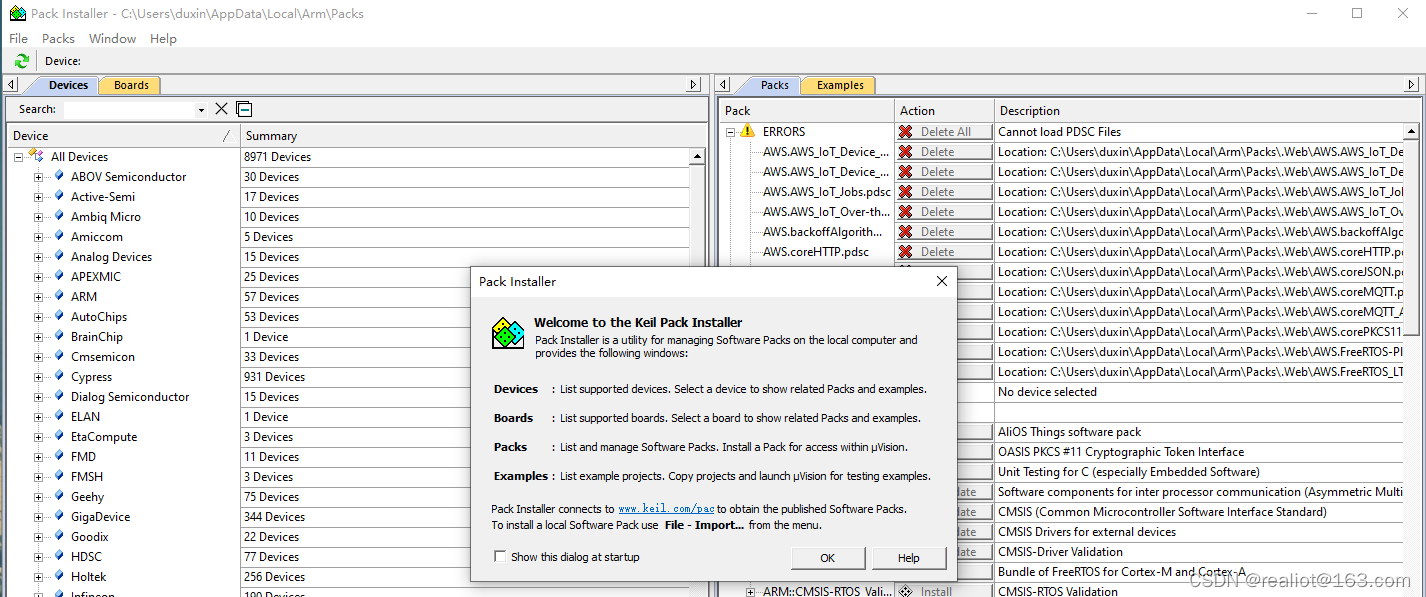Viewport: 1426px width, 597px height.
Task: Expand the Analog Devices vendor node
Action: [x=38, y=257]
